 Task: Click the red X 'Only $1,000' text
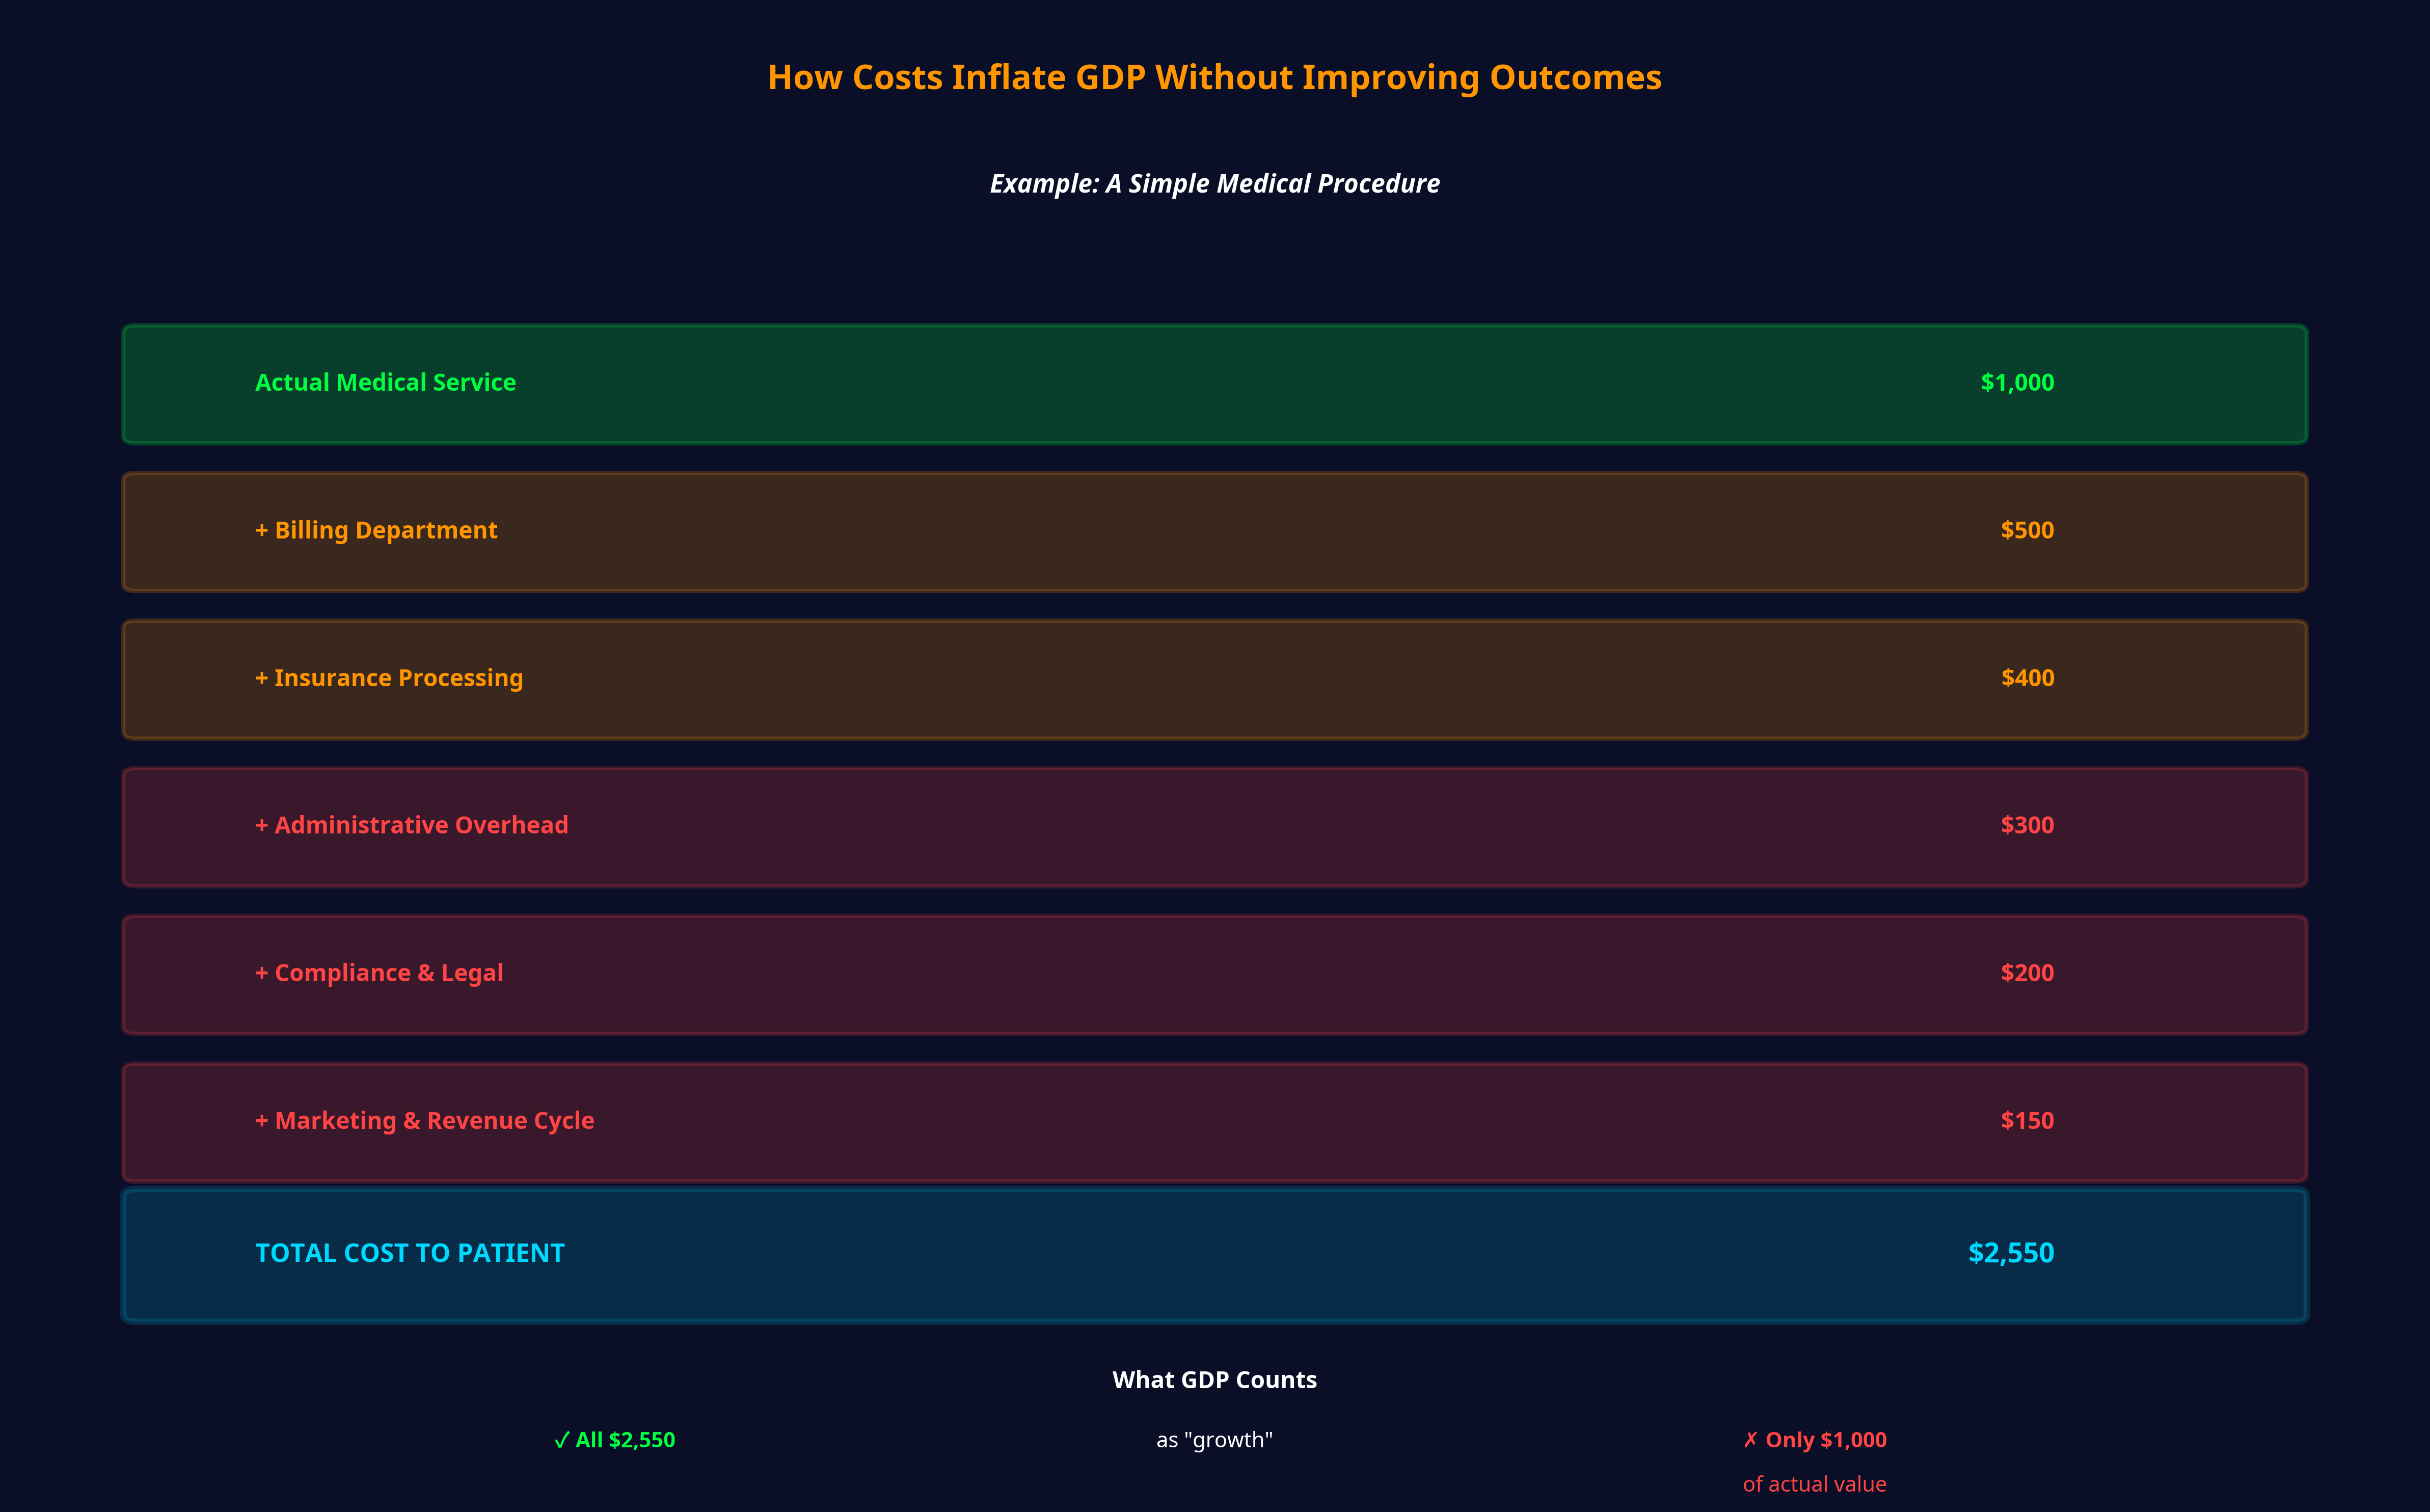coord(1814,1440)
